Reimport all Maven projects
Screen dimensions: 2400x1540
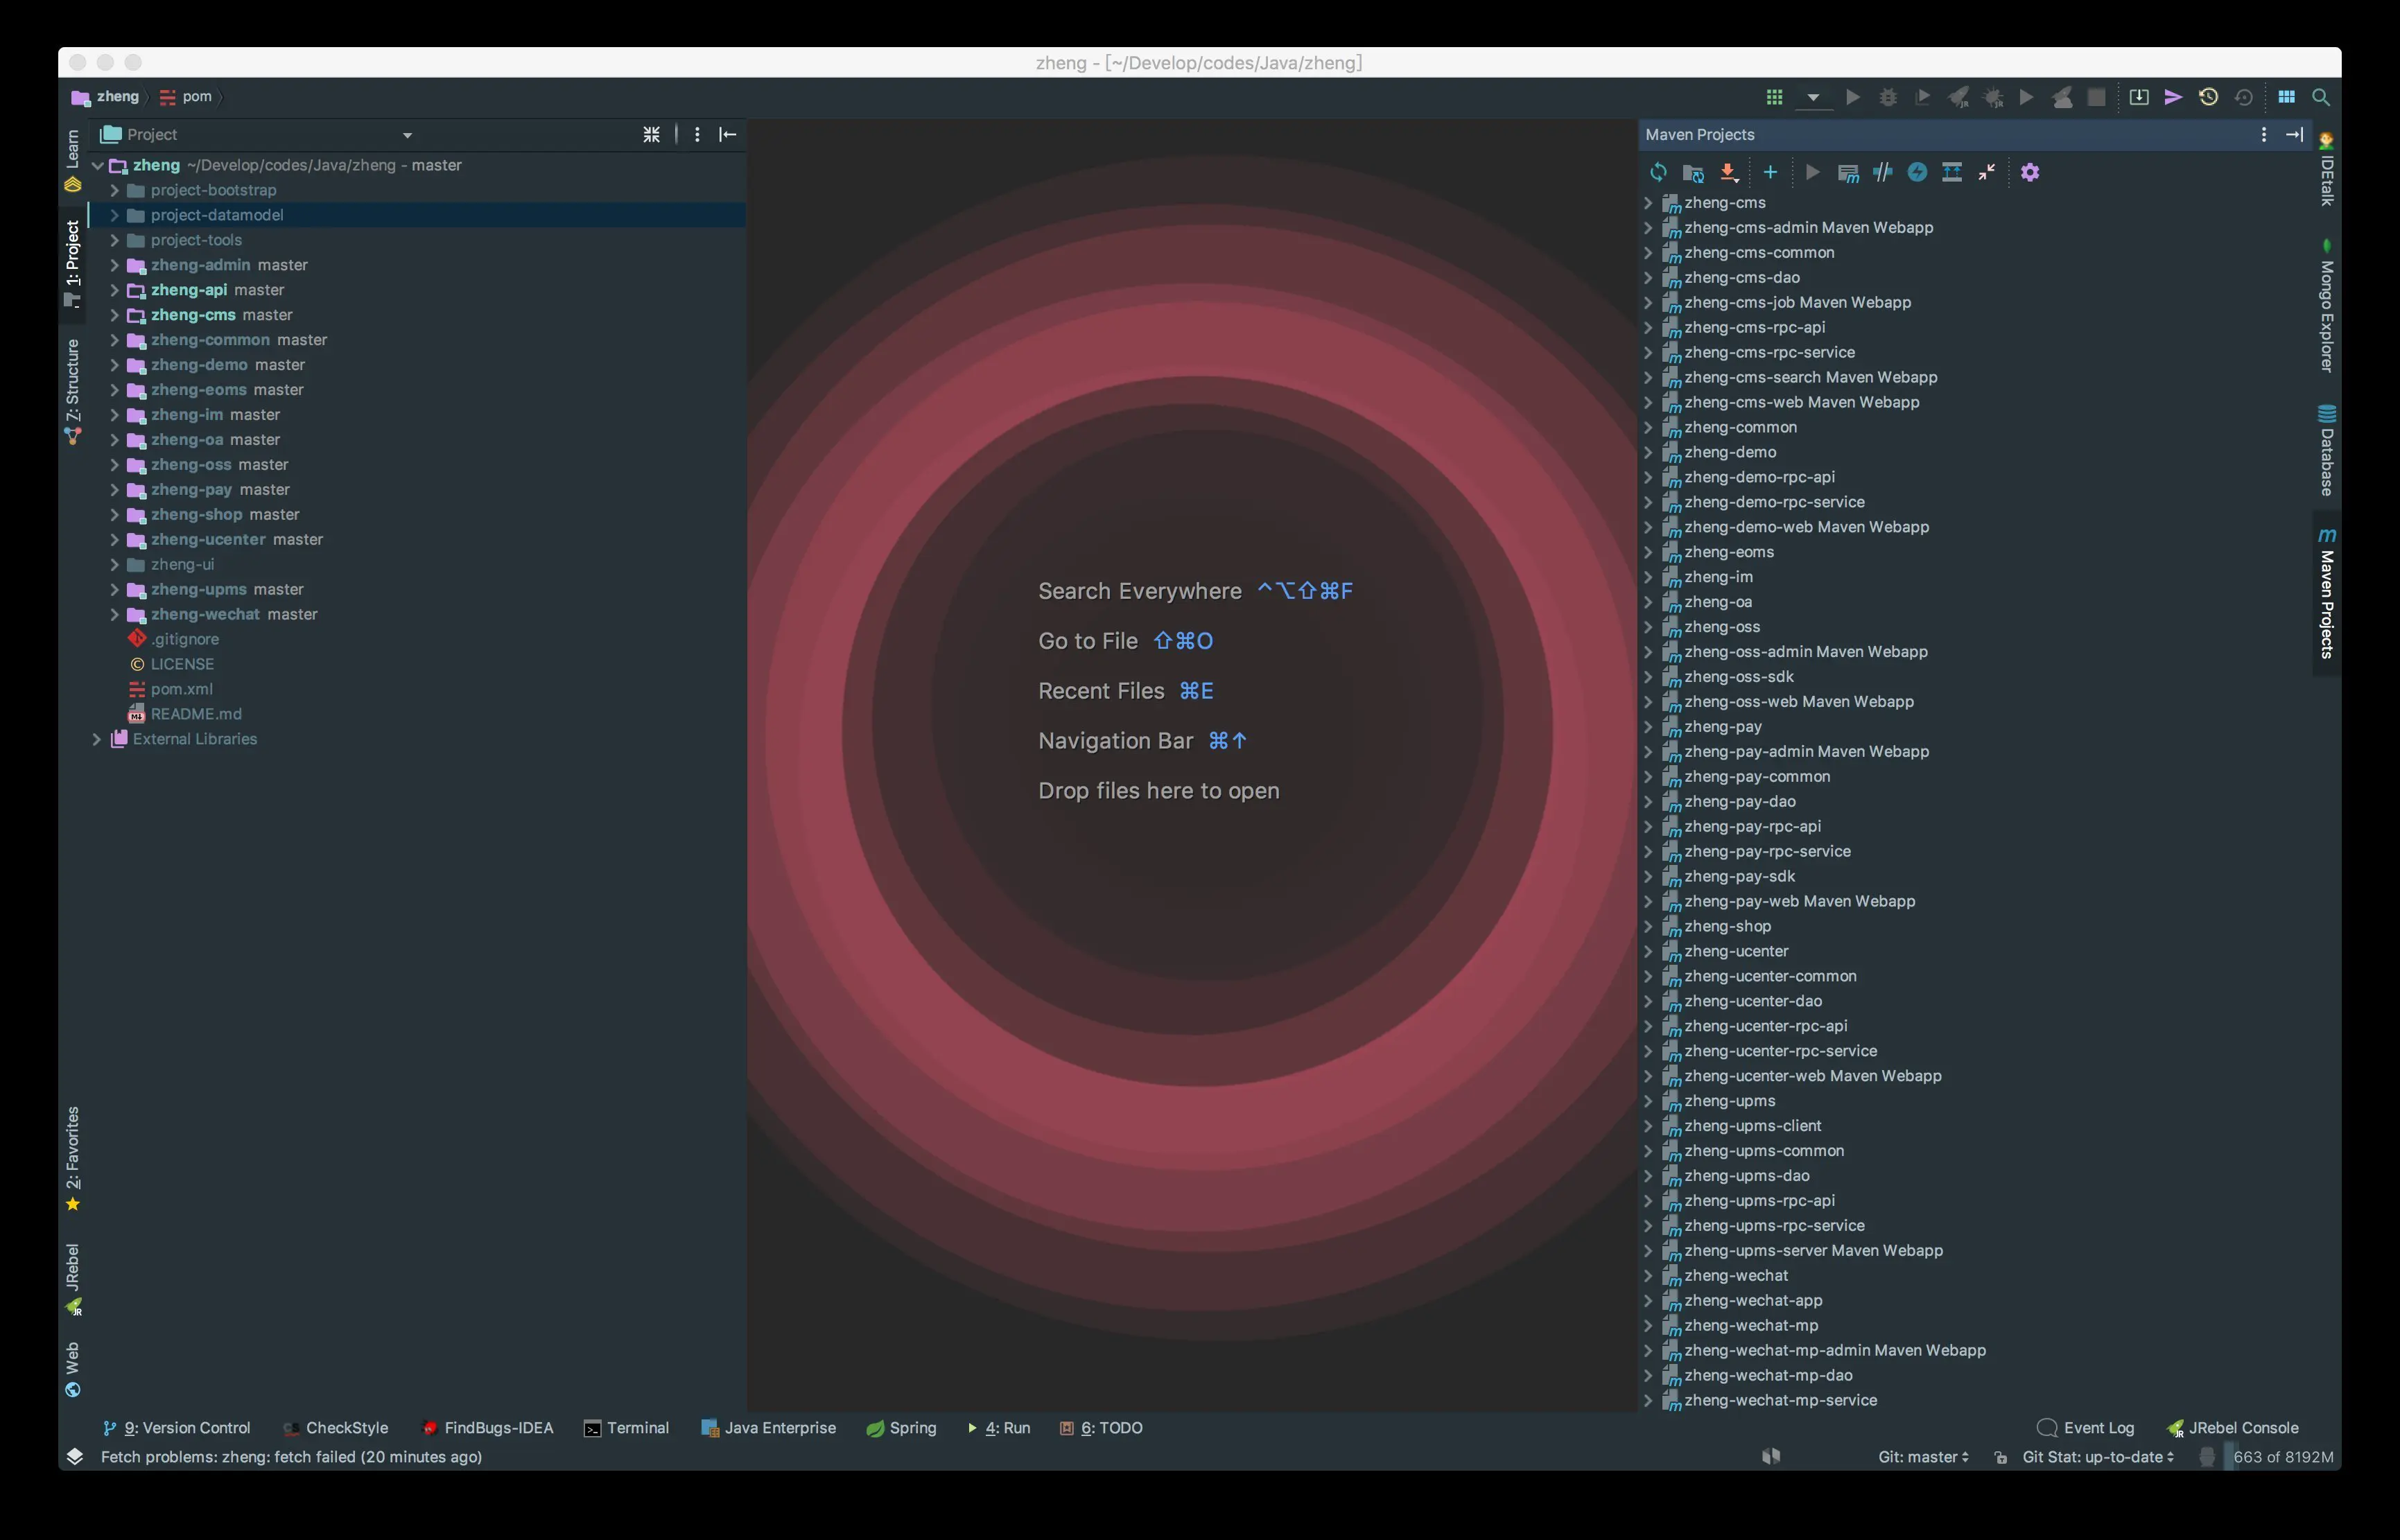(x=1658, y=172)
